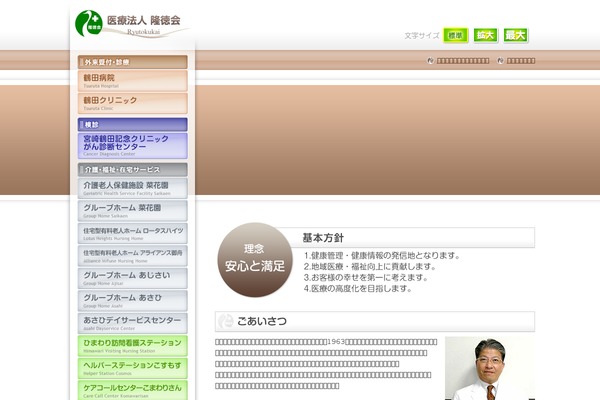The image size is (600, 400).
Task: Open the 鶴田クリニック Tsuruta Clinic item
Action: coord(132,103)
